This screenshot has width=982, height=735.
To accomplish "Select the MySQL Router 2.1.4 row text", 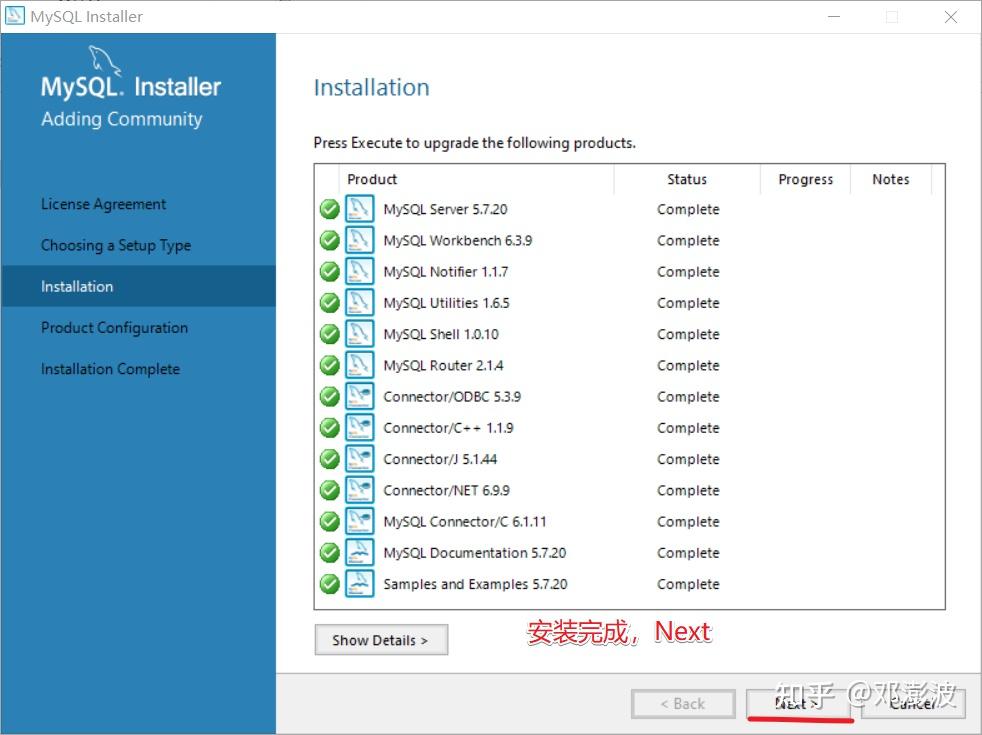I will coord(443,366).
